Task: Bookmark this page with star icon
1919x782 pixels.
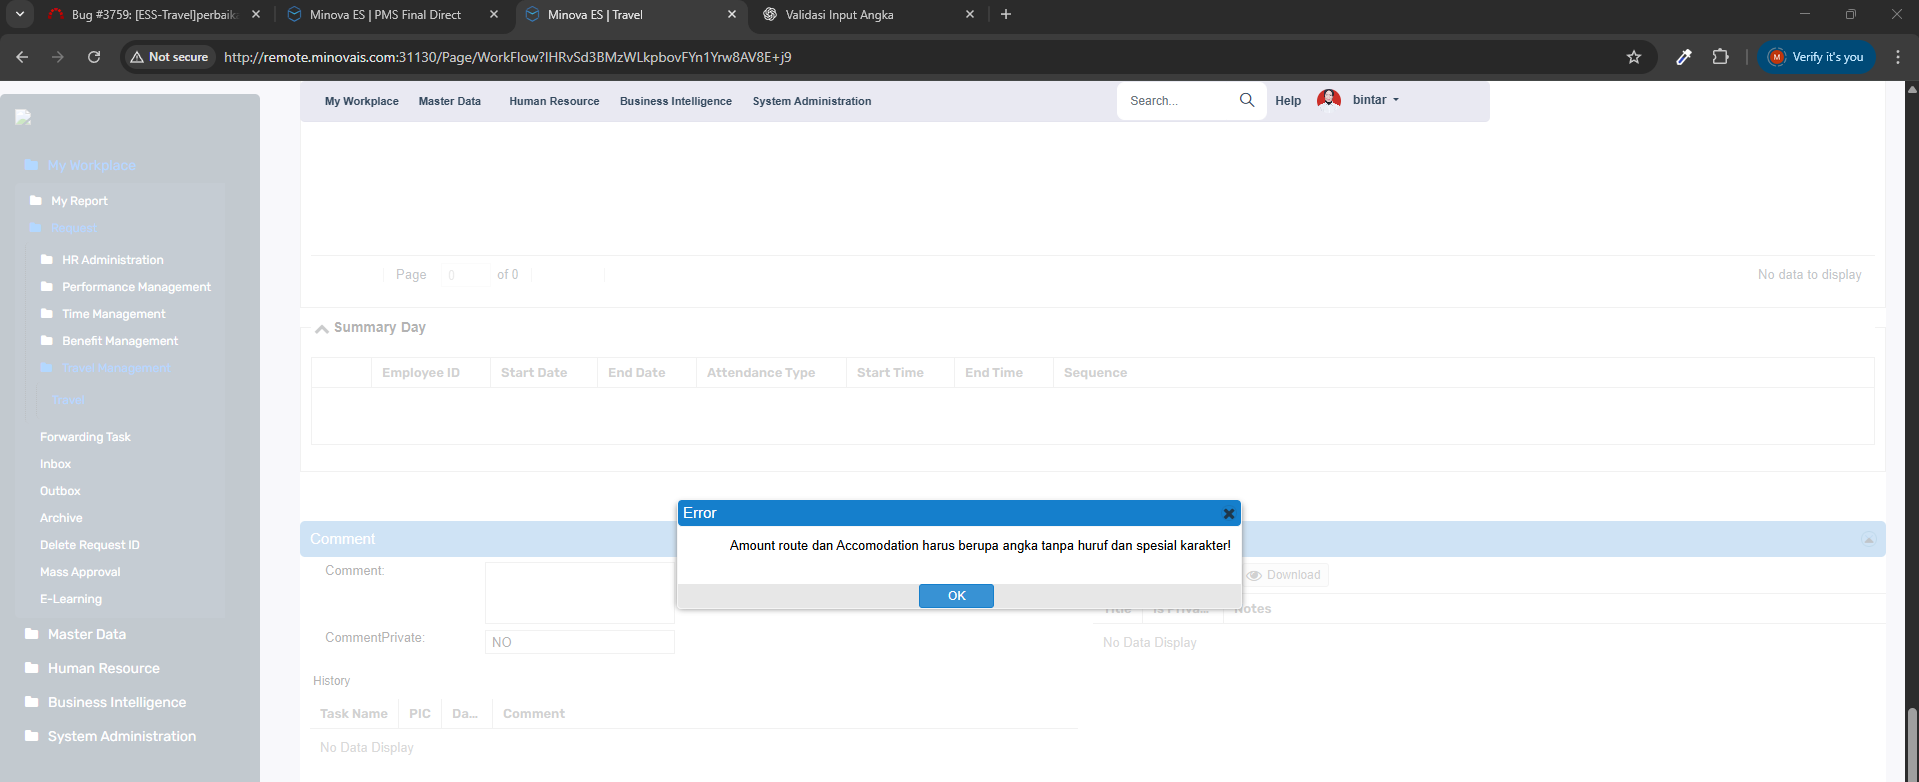Action: [x=1634, y=57]
